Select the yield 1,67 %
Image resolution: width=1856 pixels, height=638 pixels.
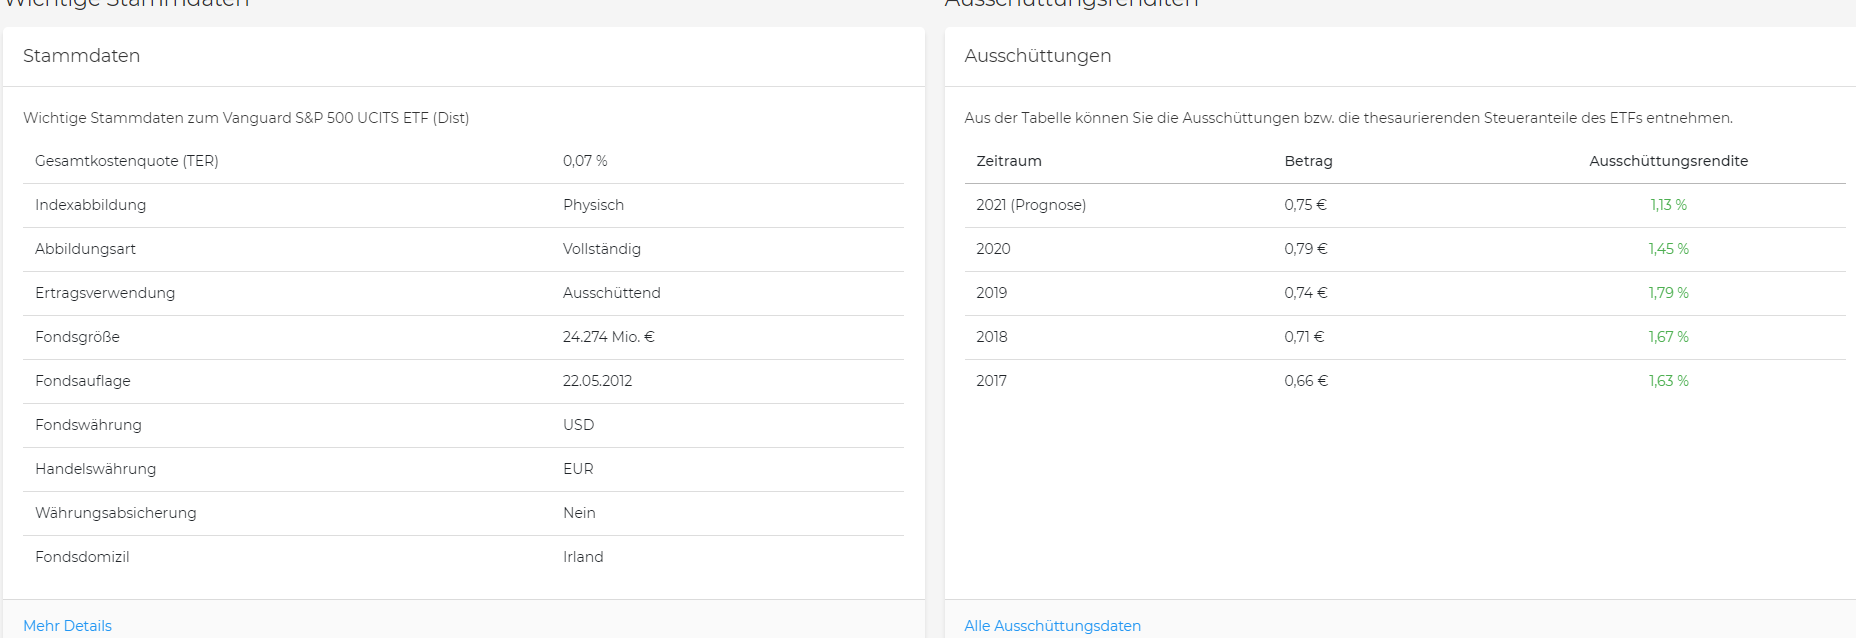click(x=1669, y=337)
